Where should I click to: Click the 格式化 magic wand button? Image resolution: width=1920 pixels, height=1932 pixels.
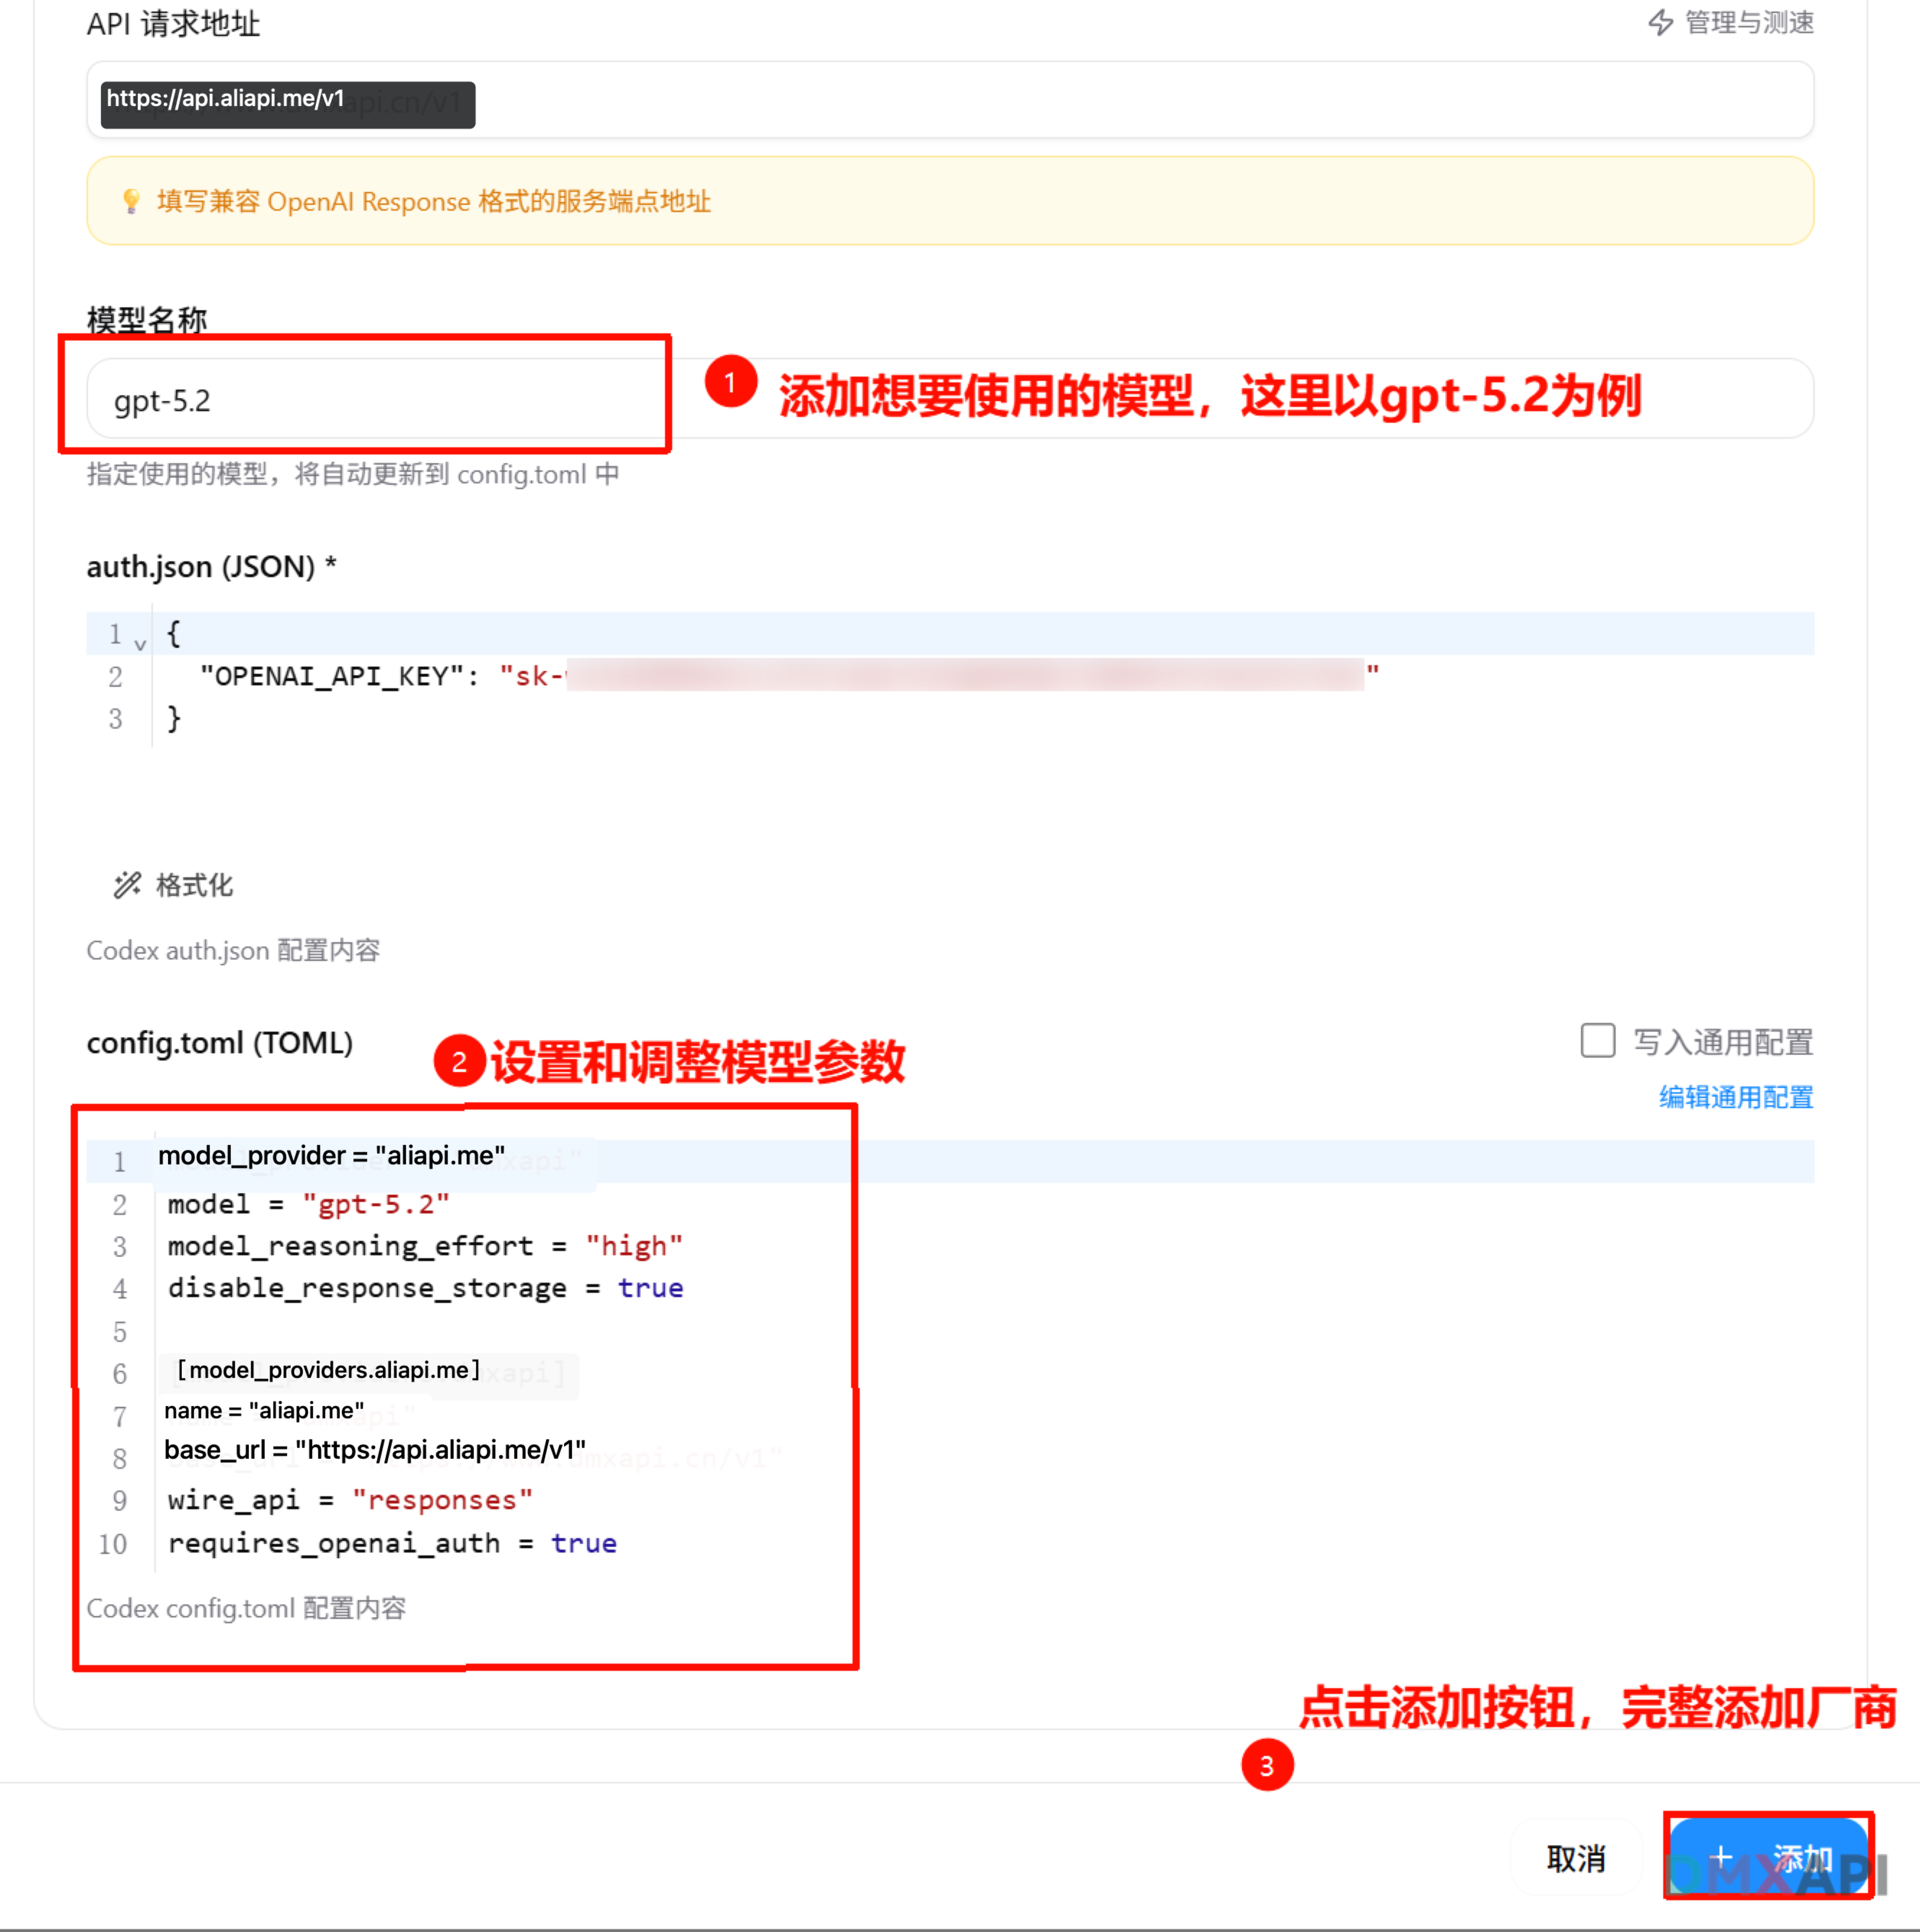(173, 885)
